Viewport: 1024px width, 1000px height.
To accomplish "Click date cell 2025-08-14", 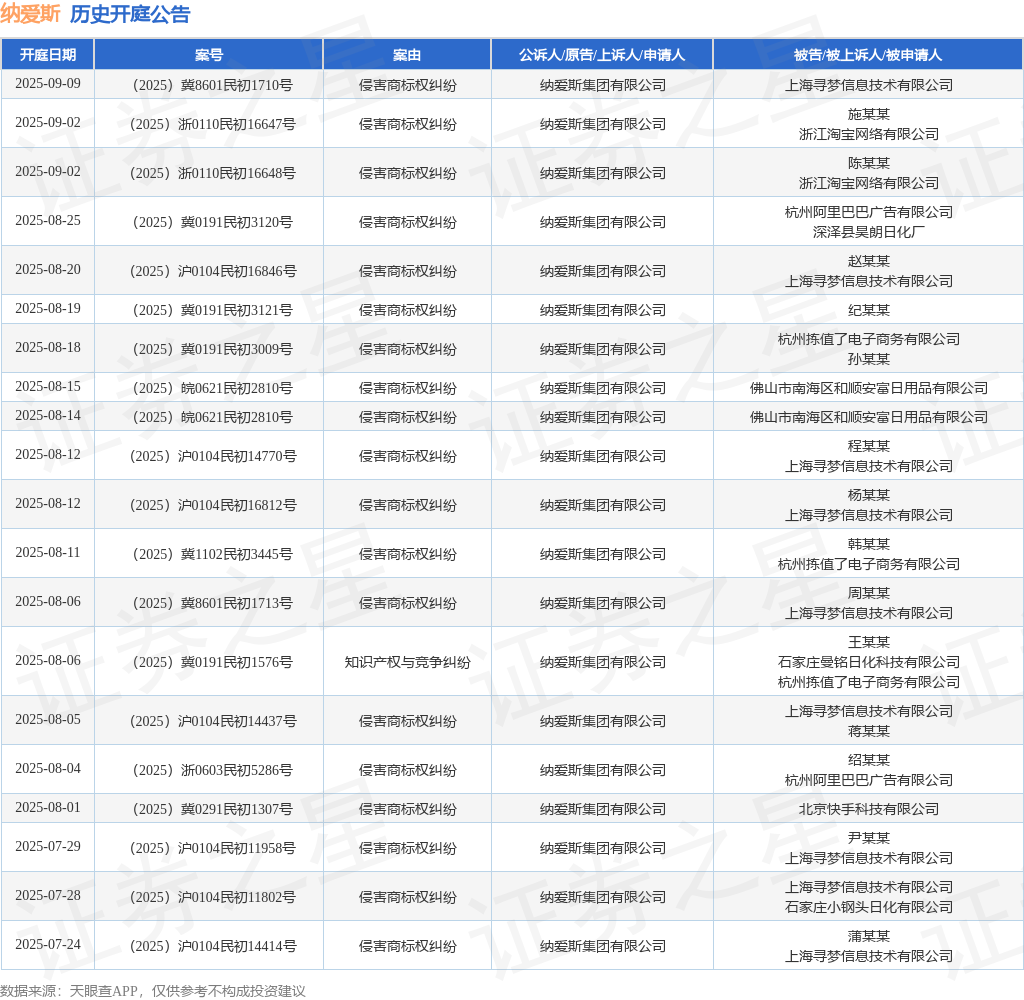I will click(48, 415).
